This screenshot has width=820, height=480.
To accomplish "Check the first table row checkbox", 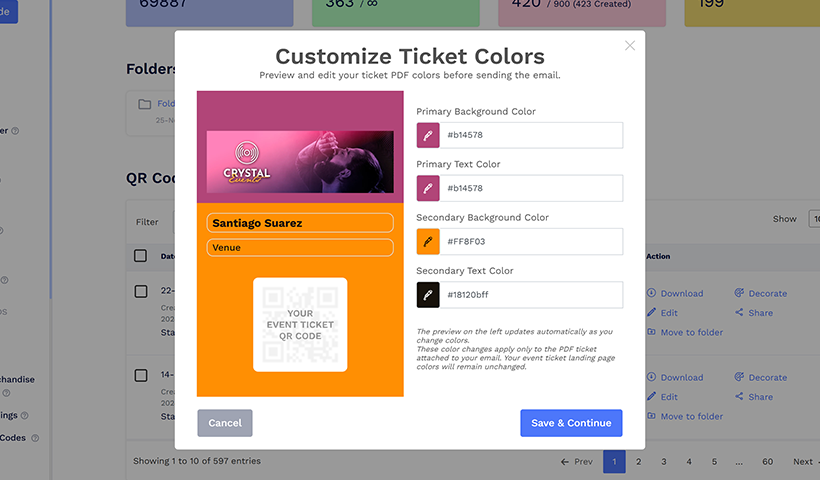I will pos(141,292).
